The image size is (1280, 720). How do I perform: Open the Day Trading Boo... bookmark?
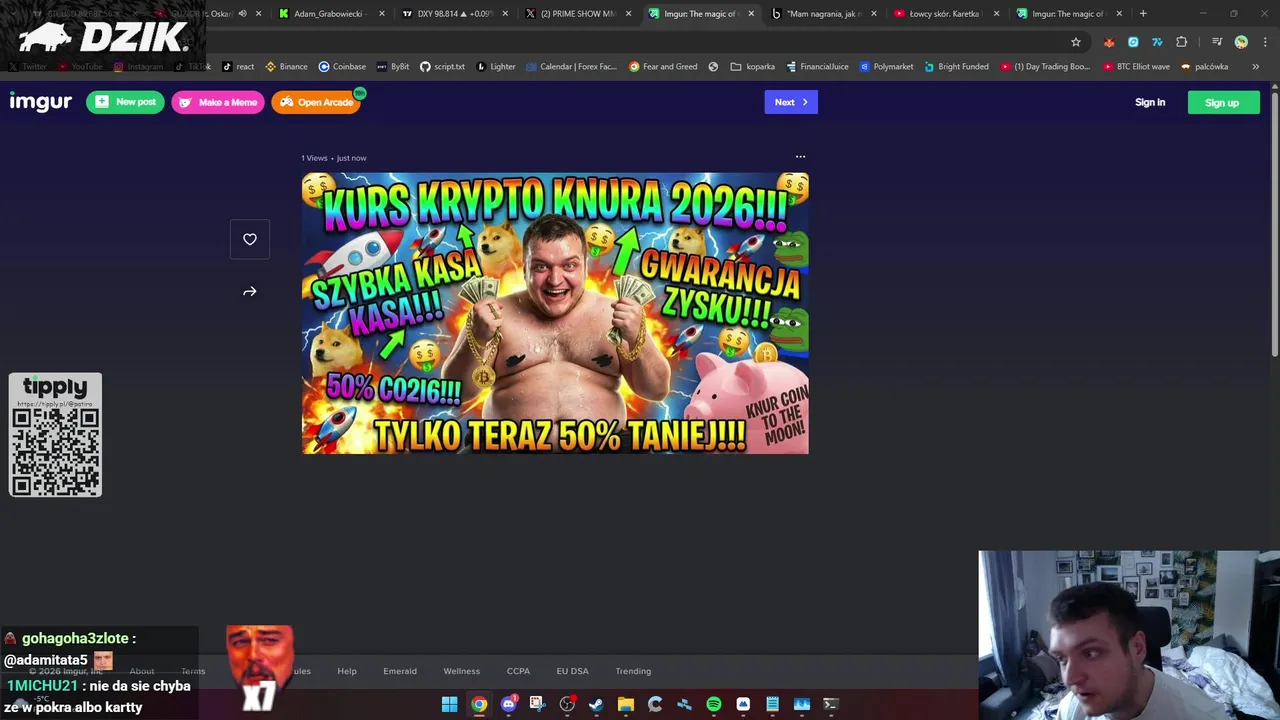coord(1045,67)
